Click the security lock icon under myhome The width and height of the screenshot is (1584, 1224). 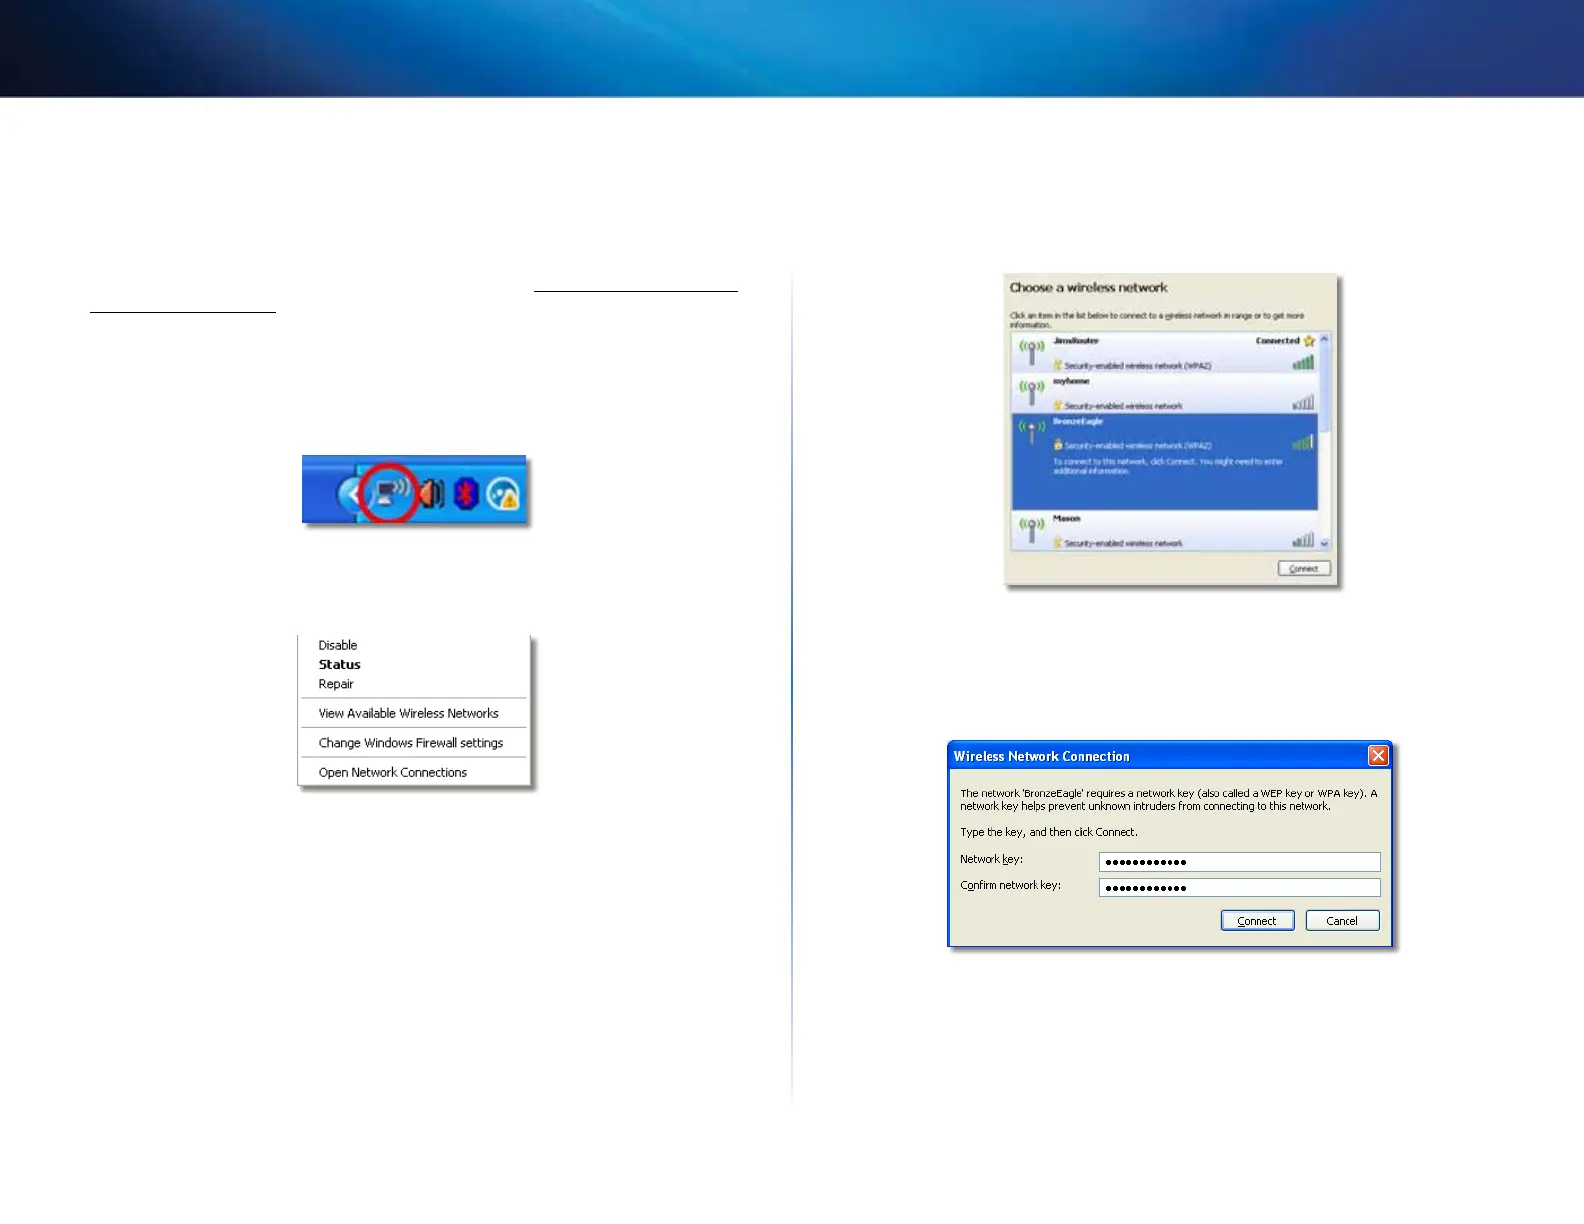pyautogui.click(x=1058, y=405)
